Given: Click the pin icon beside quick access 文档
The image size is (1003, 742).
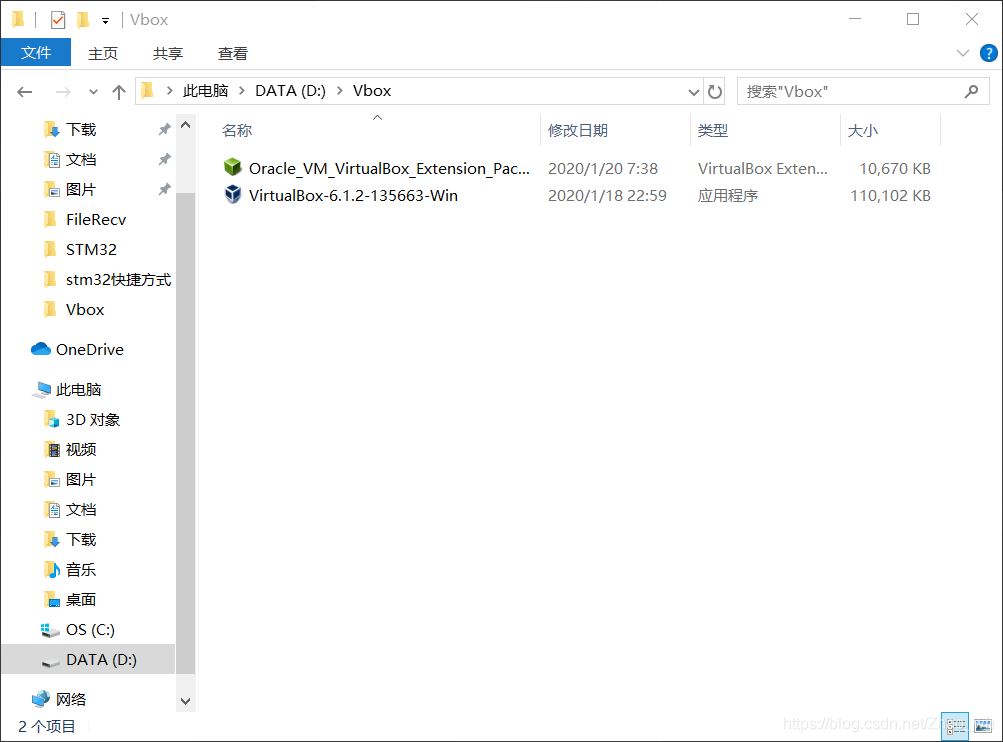Looking at the screenshot, I should point(164,159).
